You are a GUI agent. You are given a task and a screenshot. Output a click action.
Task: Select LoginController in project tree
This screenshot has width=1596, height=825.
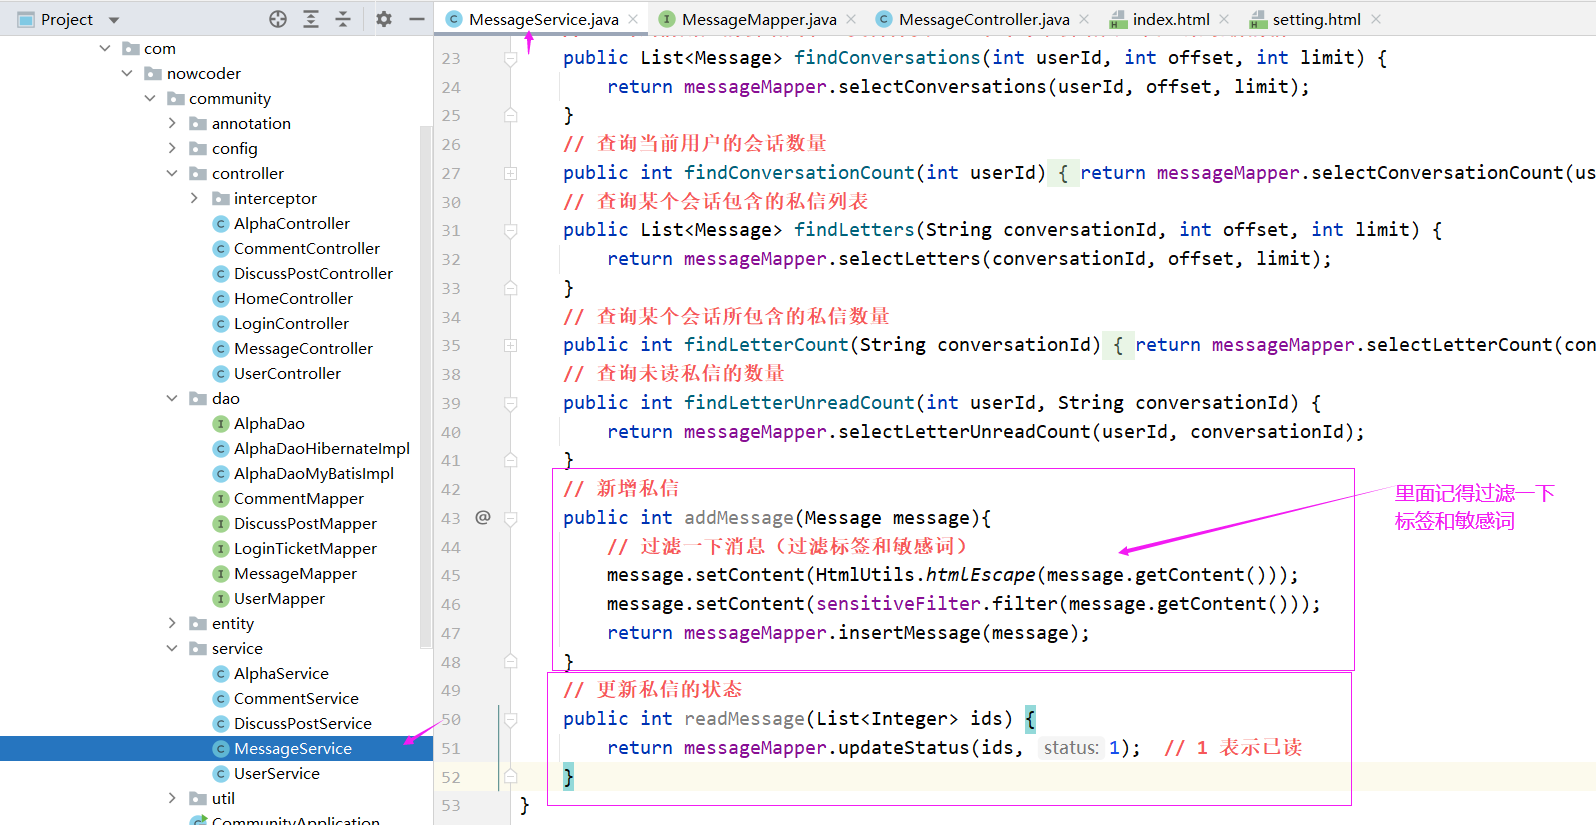pos(291,323)
